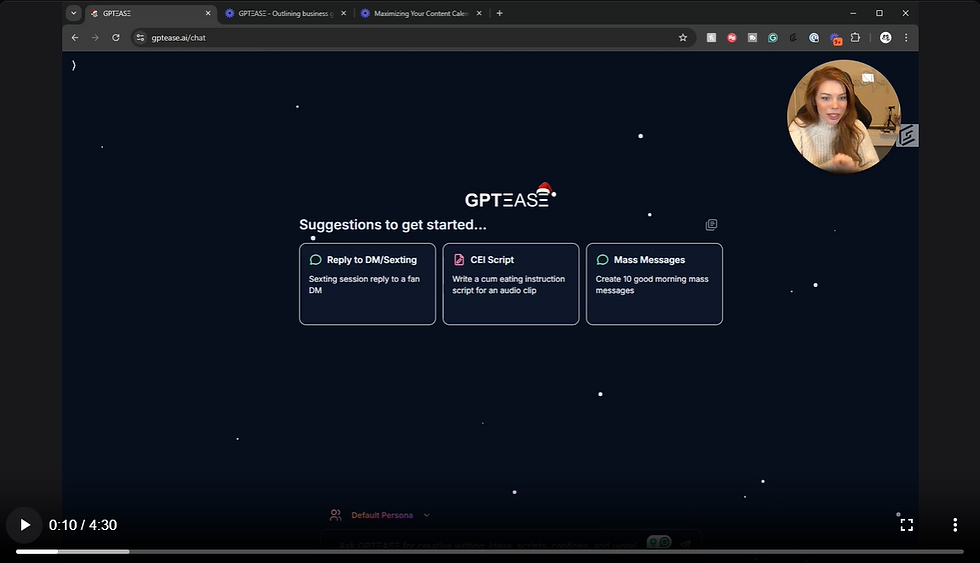Open the Chrome profile avatar

click(885, 37)
